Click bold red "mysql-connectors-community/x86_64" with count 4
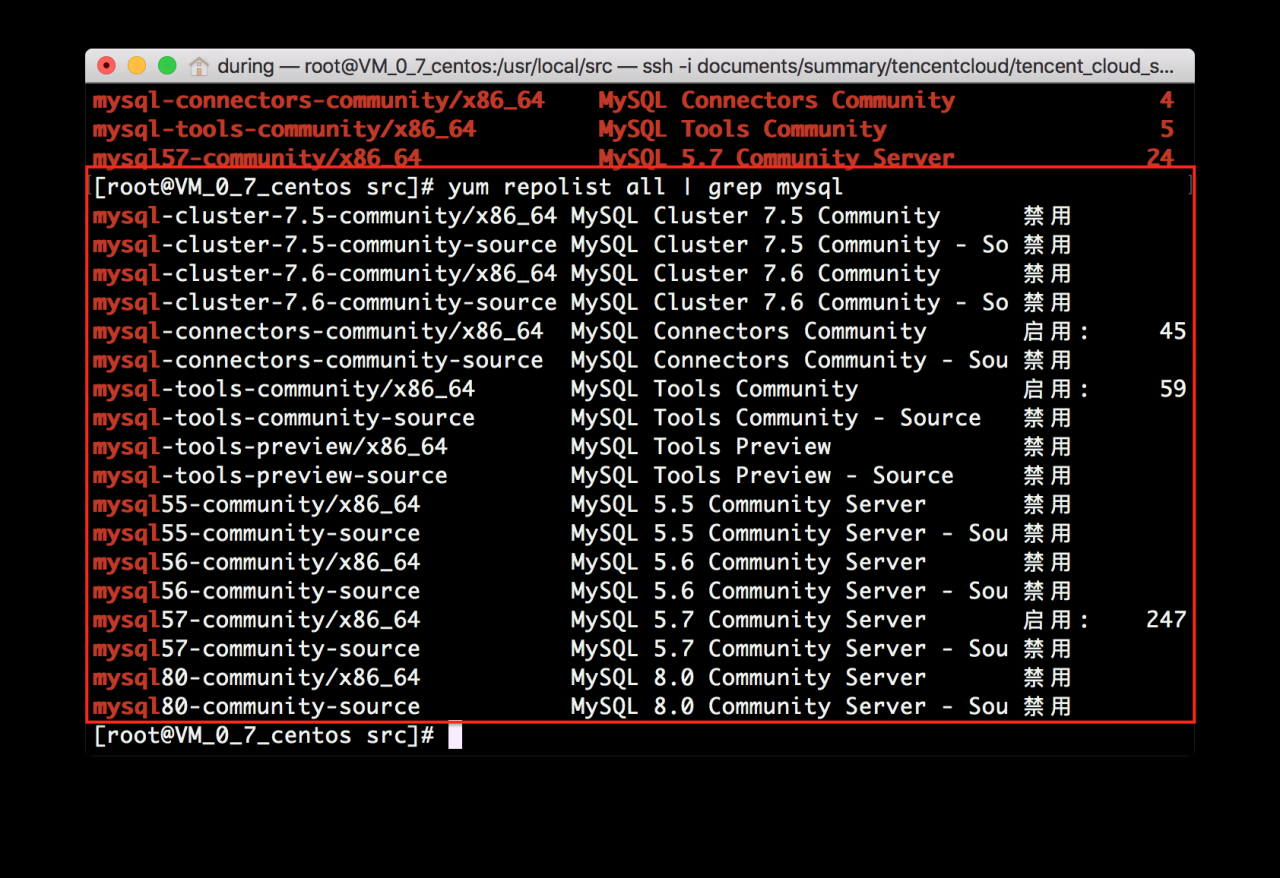 tap(319, 101)
